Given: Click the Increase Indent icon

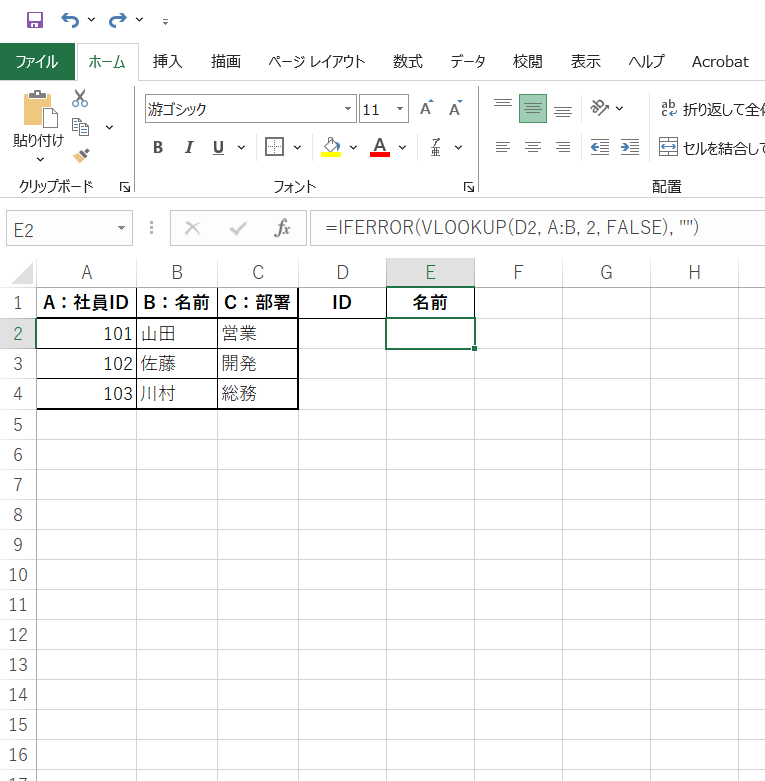Looking at the screenshot, I should point(629,147).
